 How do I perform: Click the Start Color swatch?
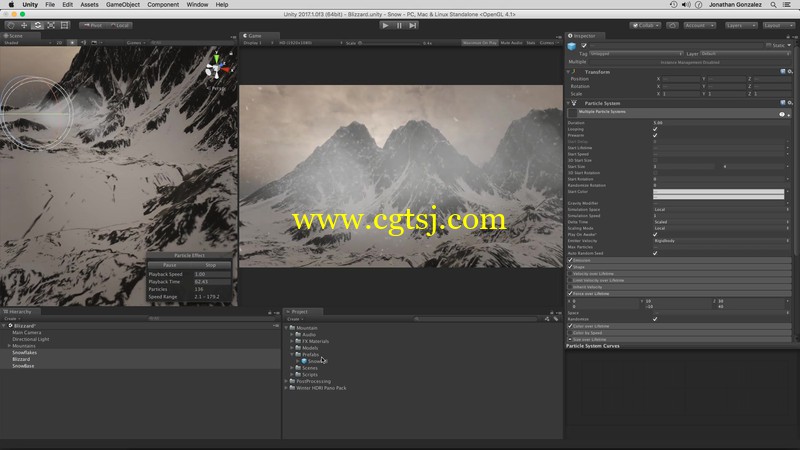point(718,193)
